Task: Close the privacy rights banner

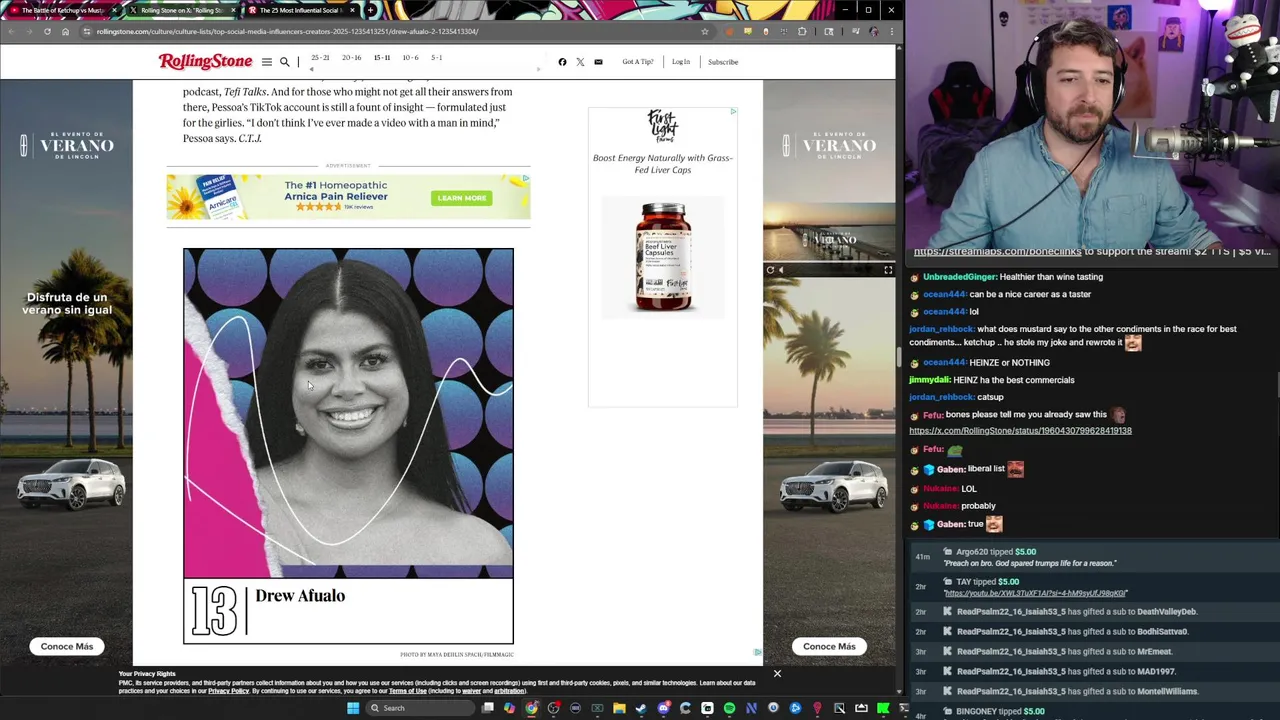Action: tap(777, 674)
